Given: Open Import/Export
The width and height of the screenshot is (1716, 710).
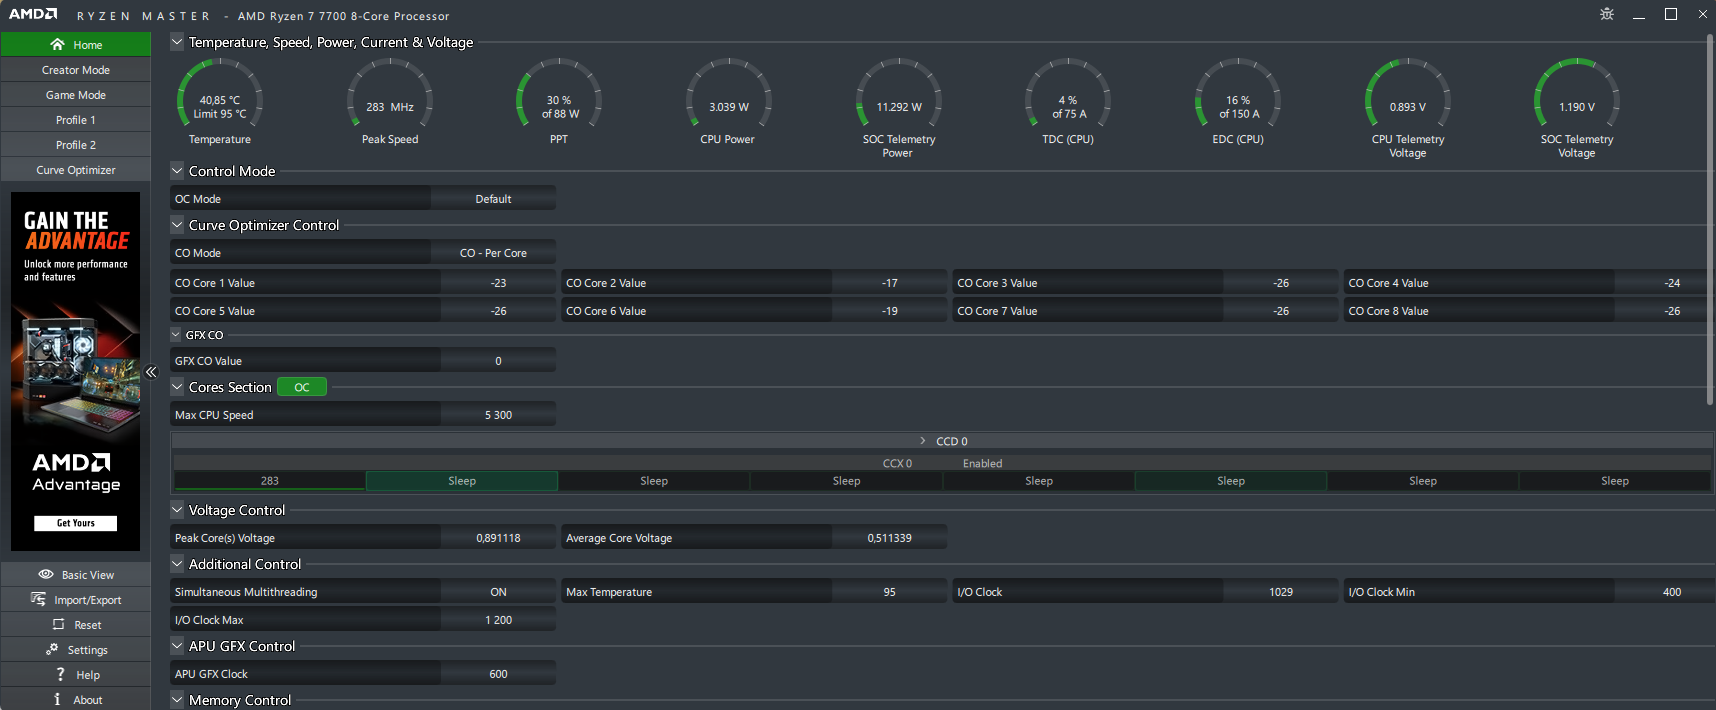Looking at the screenshot, I should (x=76, y=599).
